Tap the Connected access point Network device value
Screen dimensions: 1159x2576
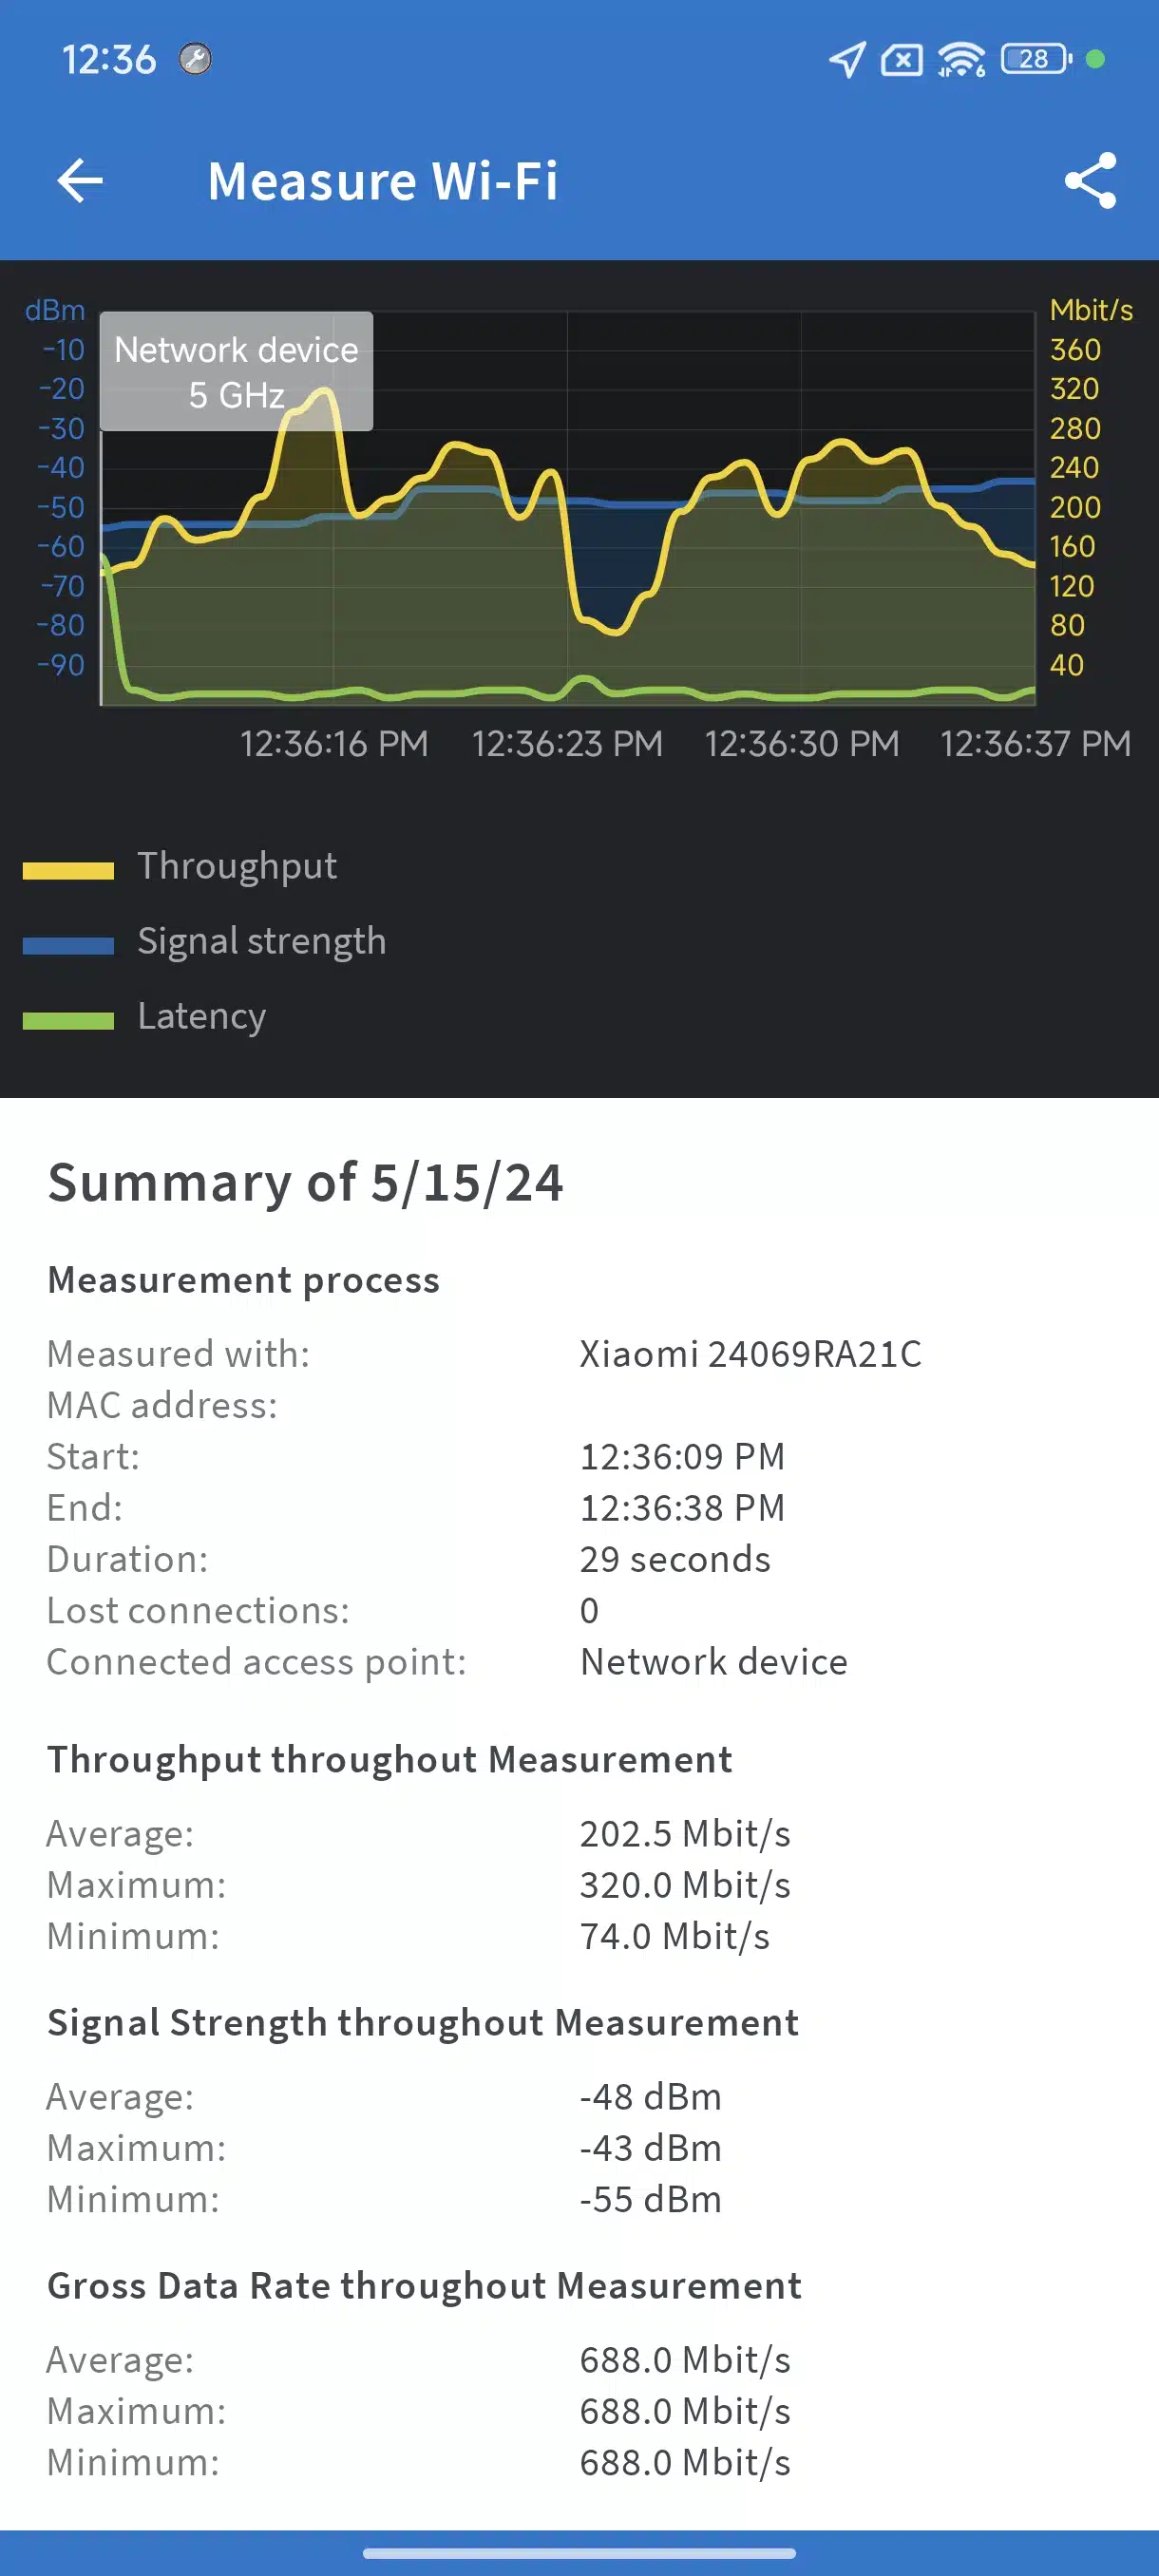point(714,1662)
